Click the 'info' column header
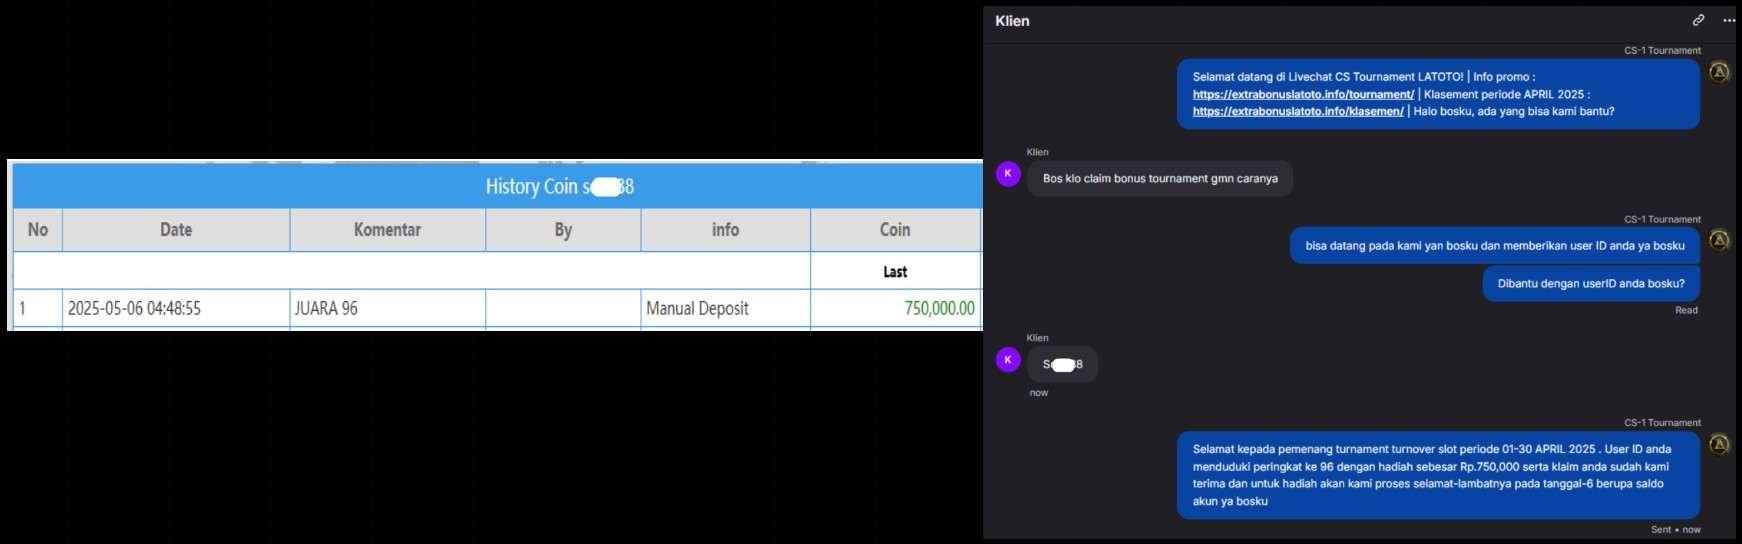 pos(726,230)
